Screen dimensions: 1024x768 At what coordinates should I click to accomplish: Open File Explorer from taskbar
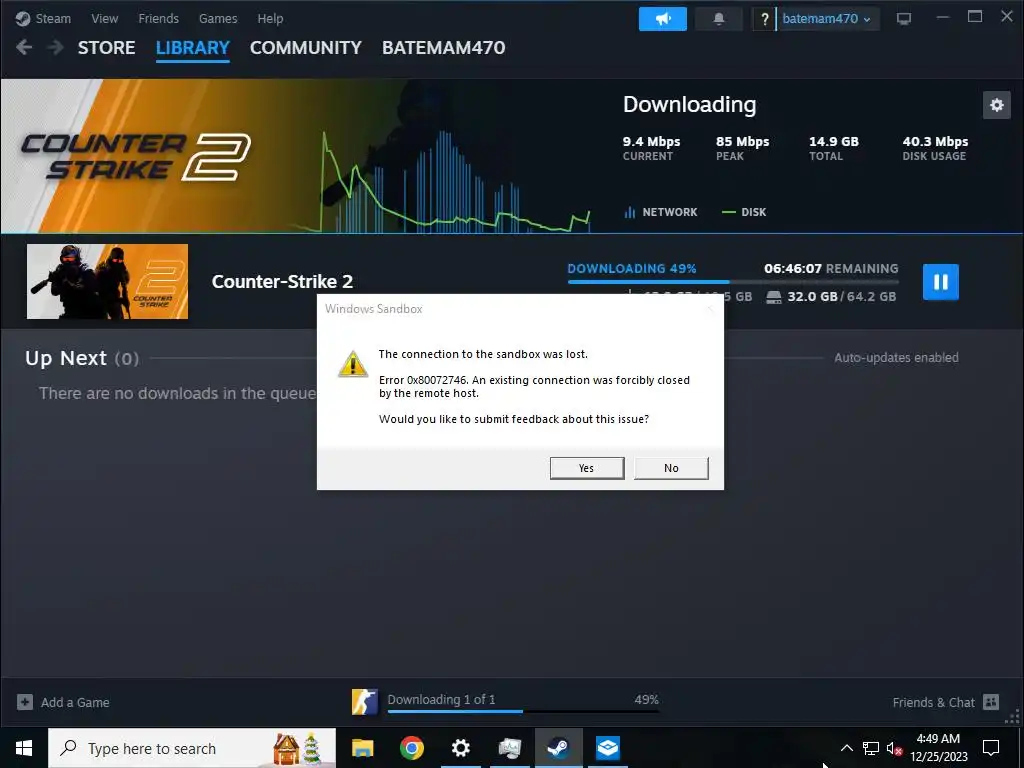point(362,748)
